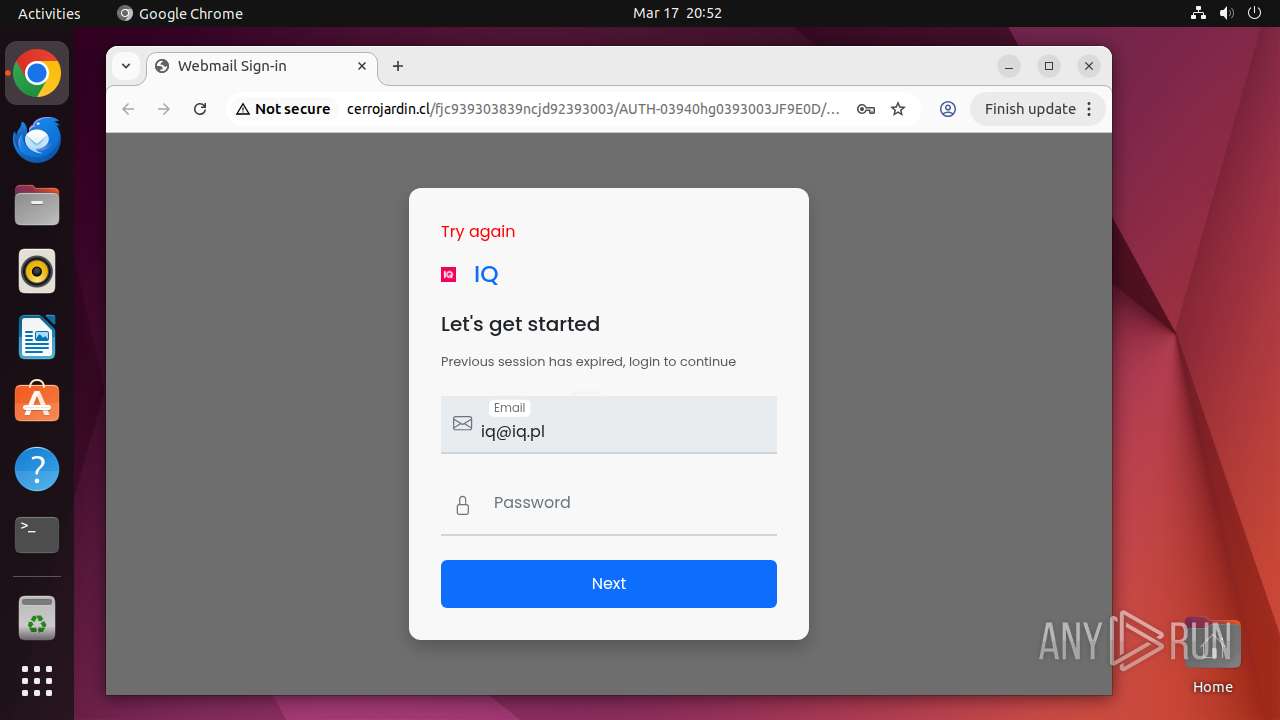The height and width of the screenshot is (720, 1280).
Task: Maximize the Chrome window
Action: (1049, 66)
